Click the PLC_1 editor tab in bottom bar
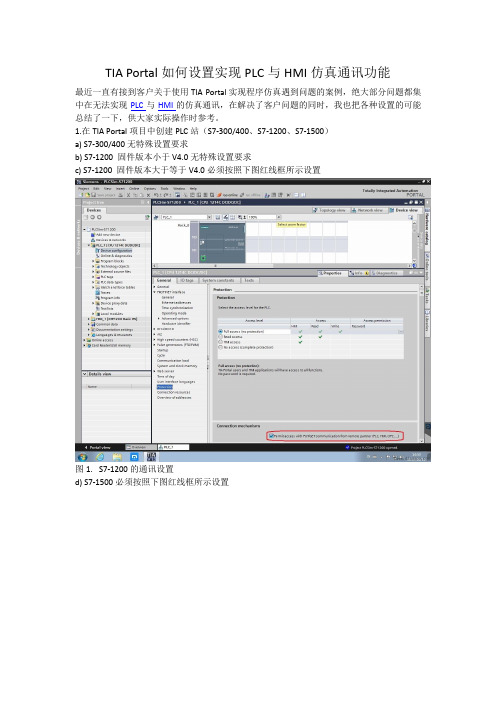The image size is (496, 702). pos(173,447)
